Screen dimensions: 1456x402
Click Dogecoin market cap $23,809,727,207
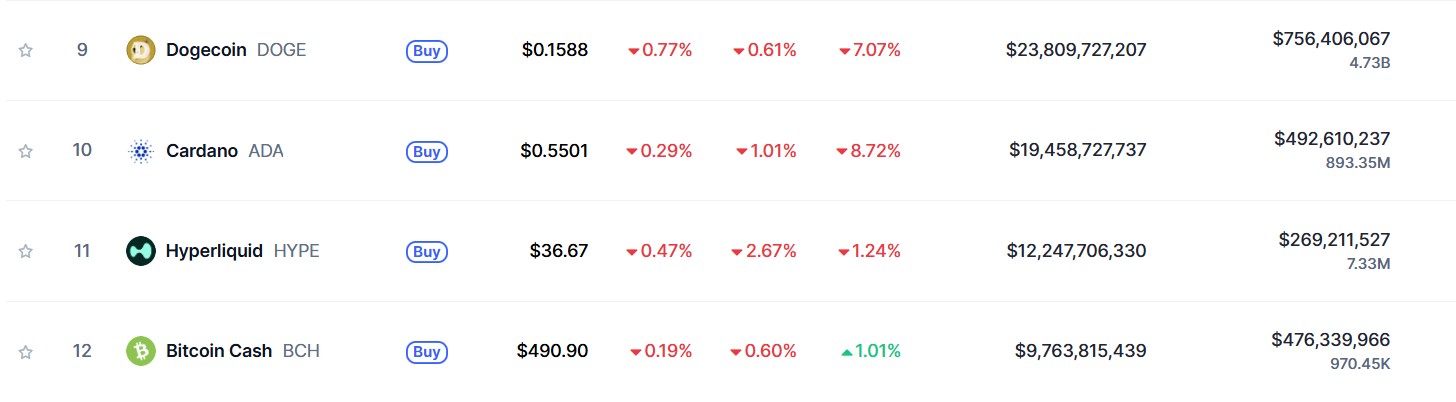(x=1076, y=50)
